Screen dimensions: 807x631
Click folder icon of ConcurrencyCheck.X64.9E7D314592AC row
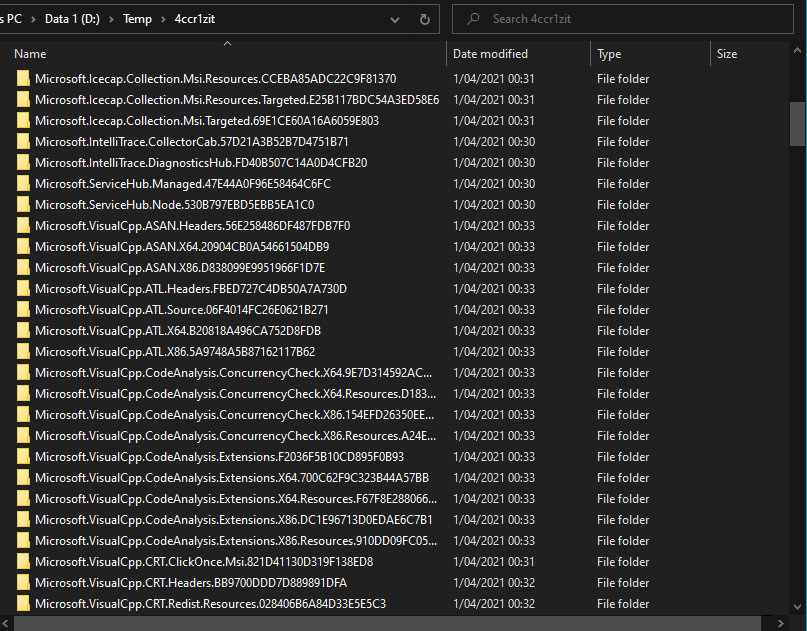point(23,373)
